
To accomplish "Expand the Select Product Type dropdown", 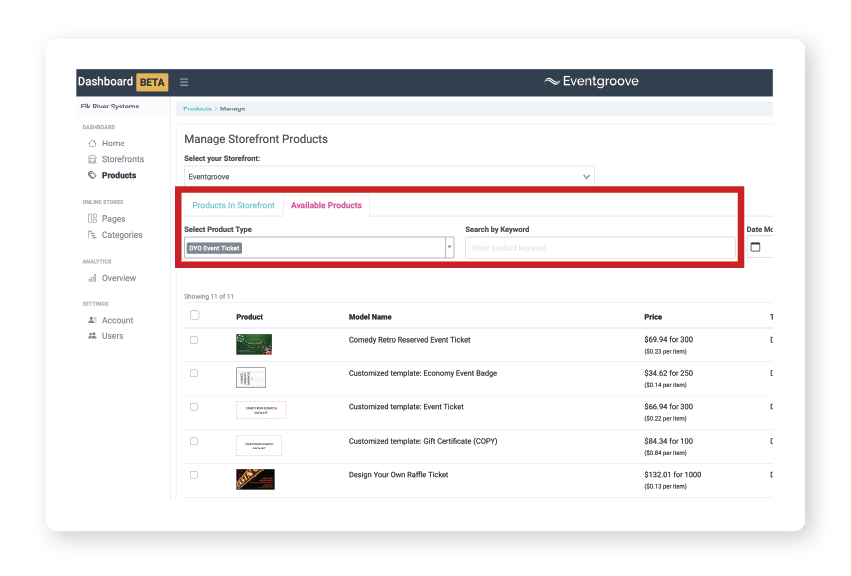I will tap(448, 245).
